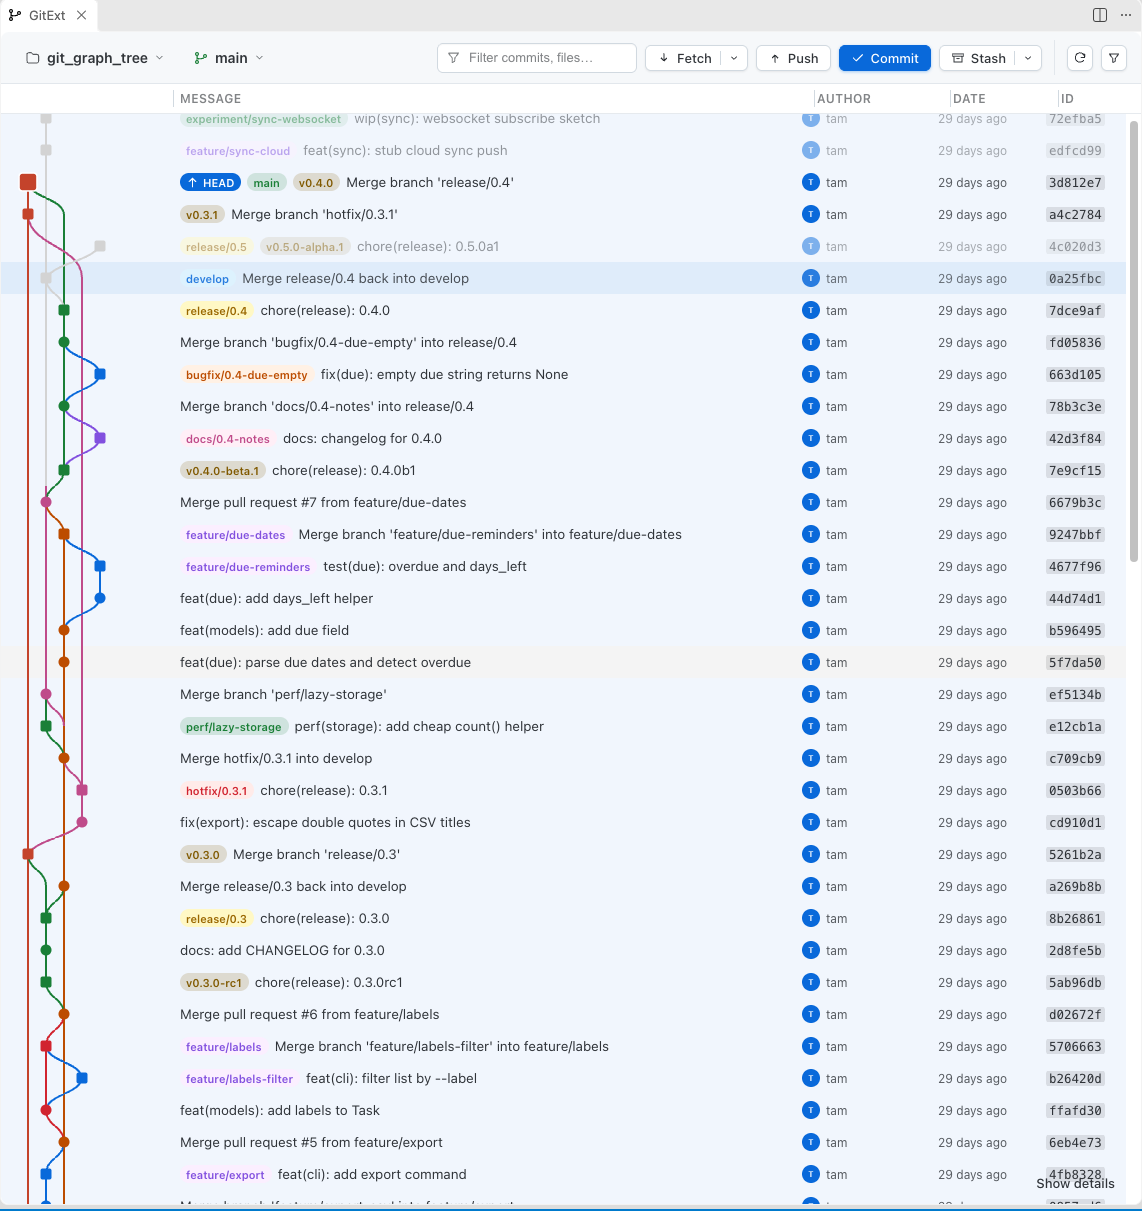
Task: Click commit ID d02672f
Action: 1075,1015
